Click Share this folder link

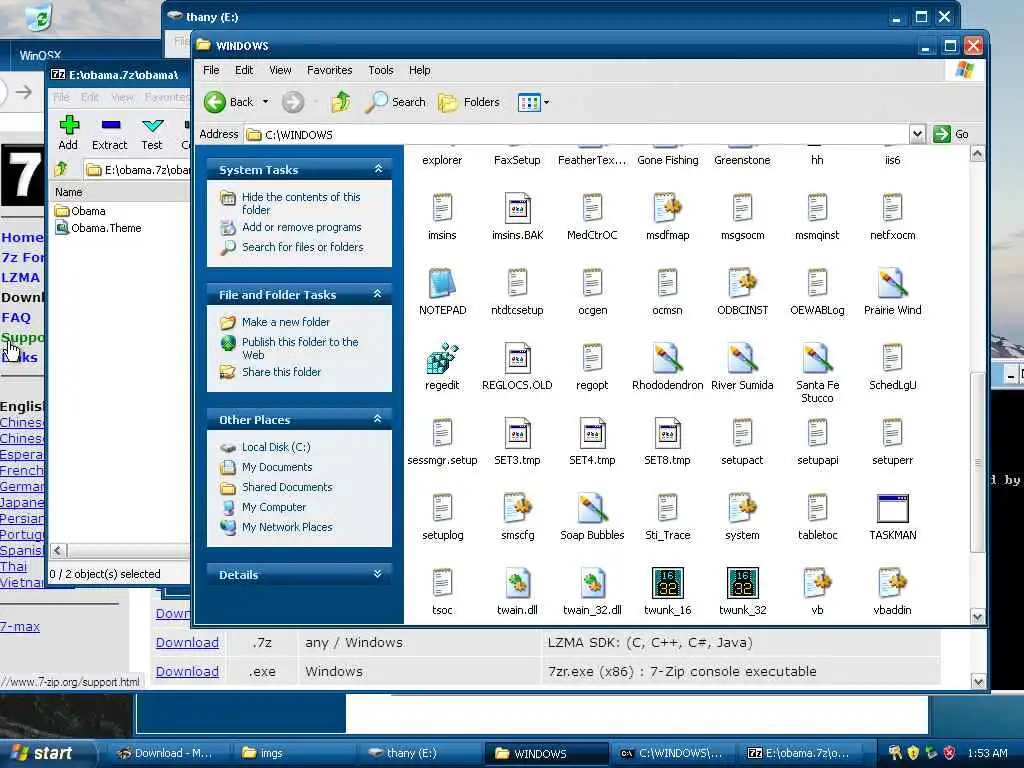281,372
